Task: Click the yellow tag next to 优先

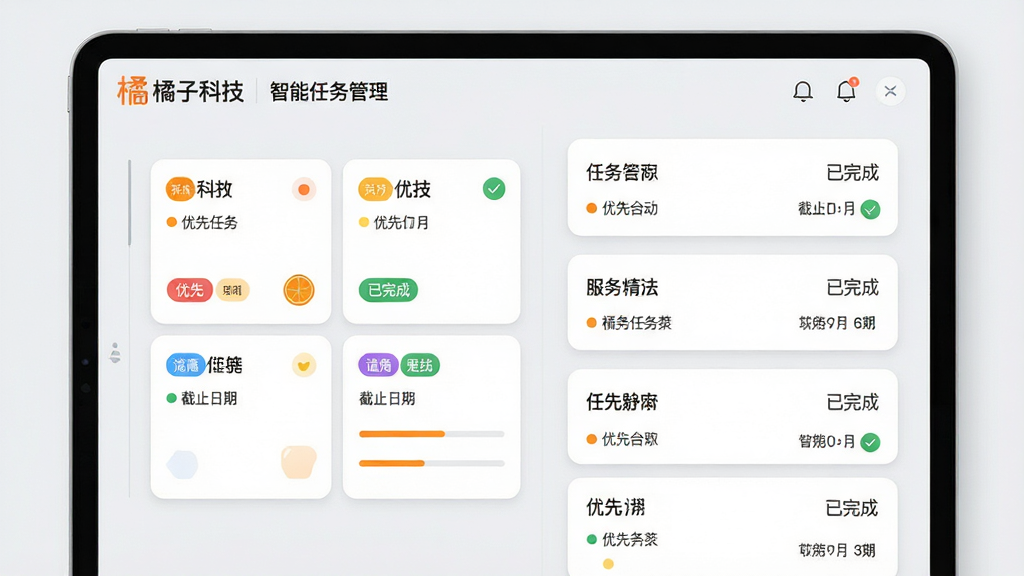Action: (x=232, y=290)
